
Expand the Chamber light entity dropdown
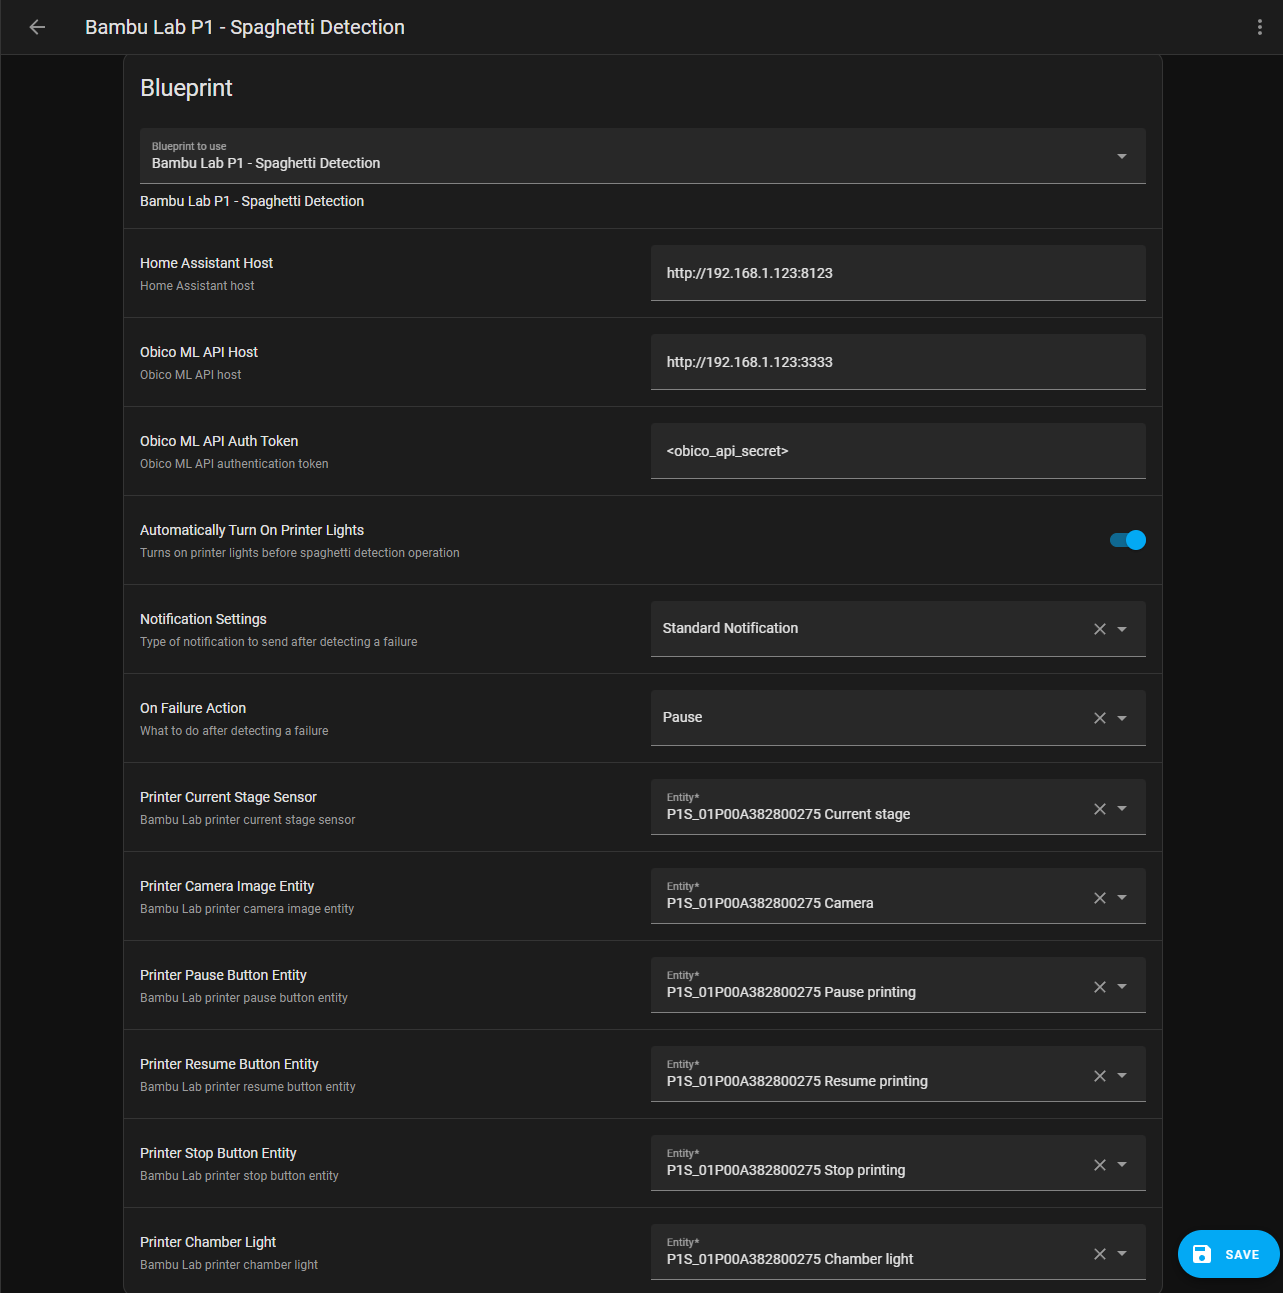[x=1122, y=1253]
